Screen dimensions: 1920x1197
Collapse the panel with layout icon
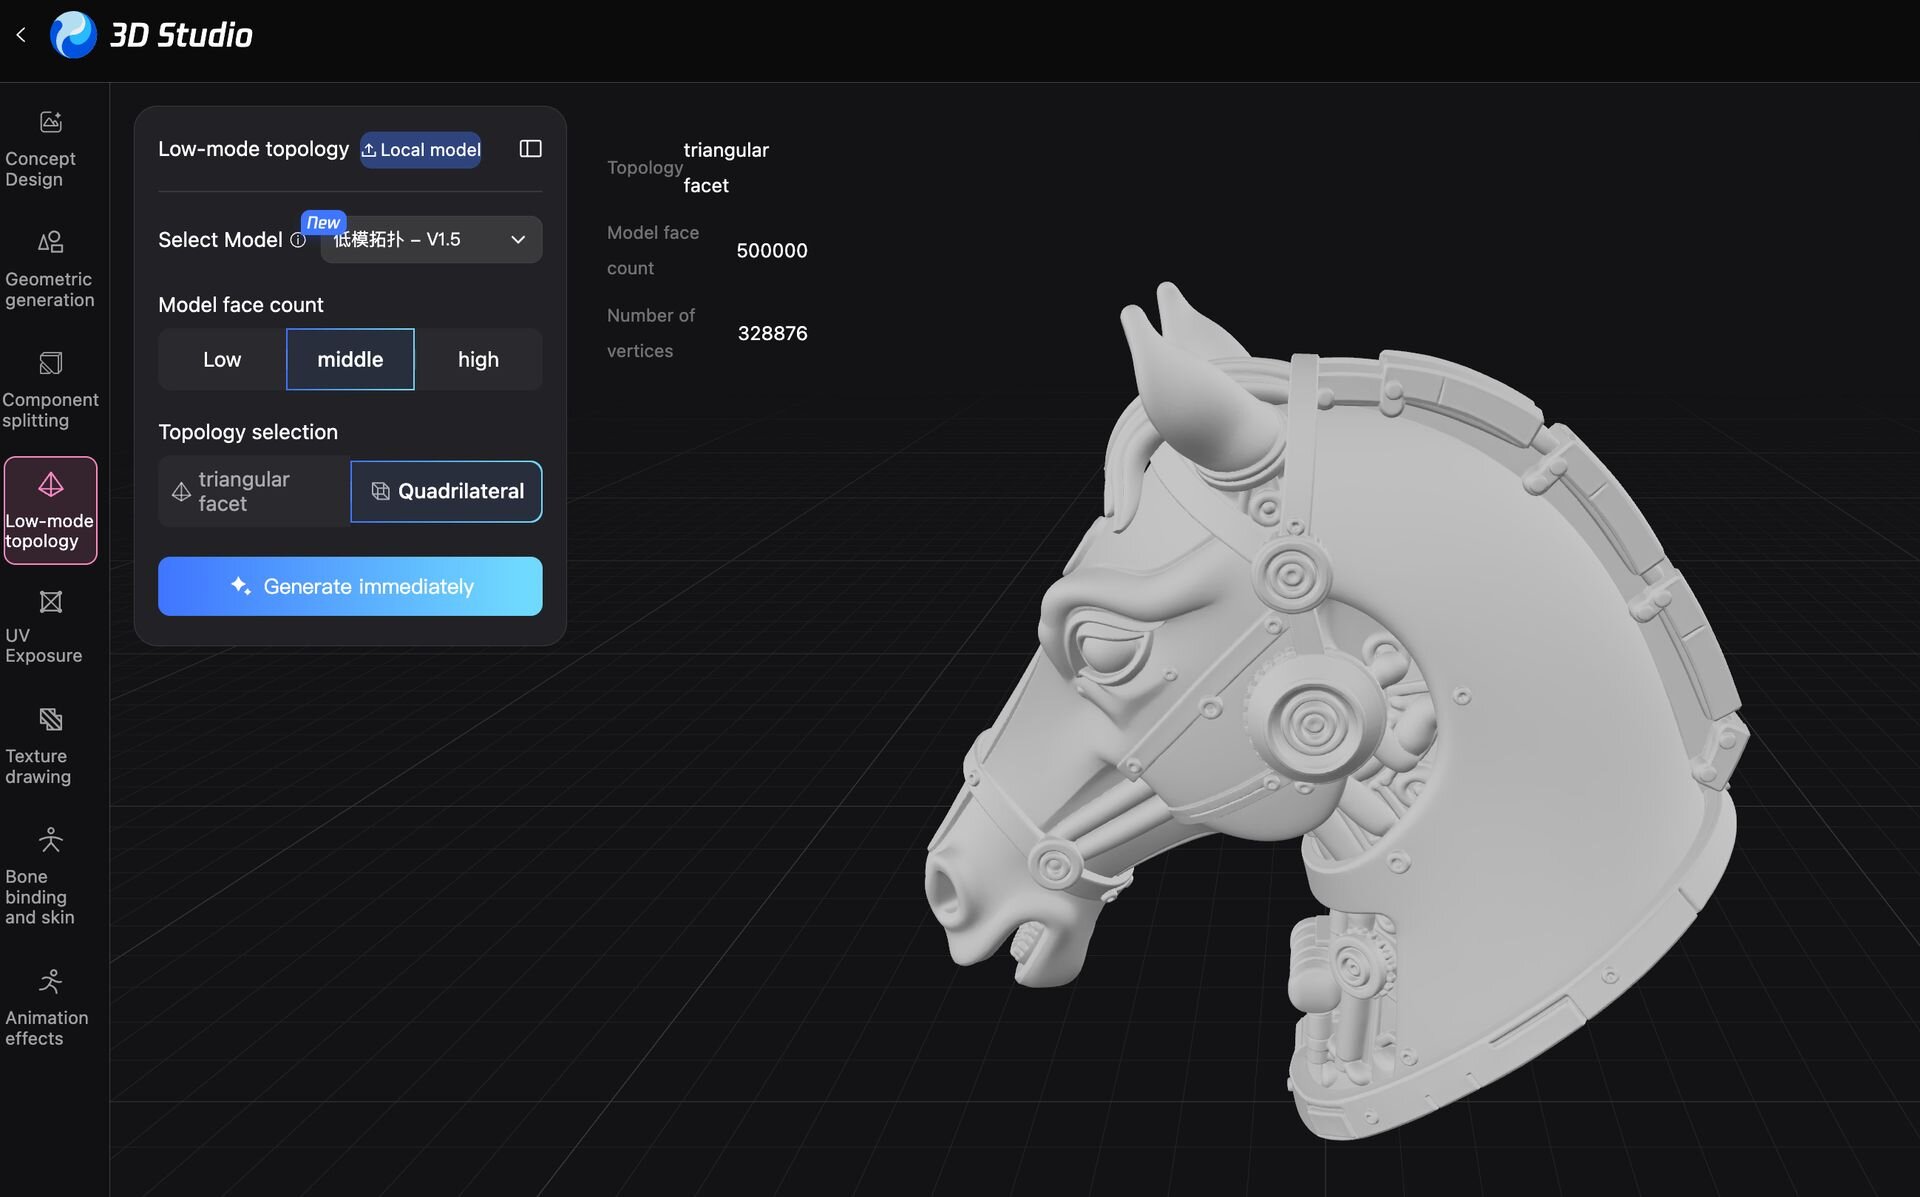point(530,149)
